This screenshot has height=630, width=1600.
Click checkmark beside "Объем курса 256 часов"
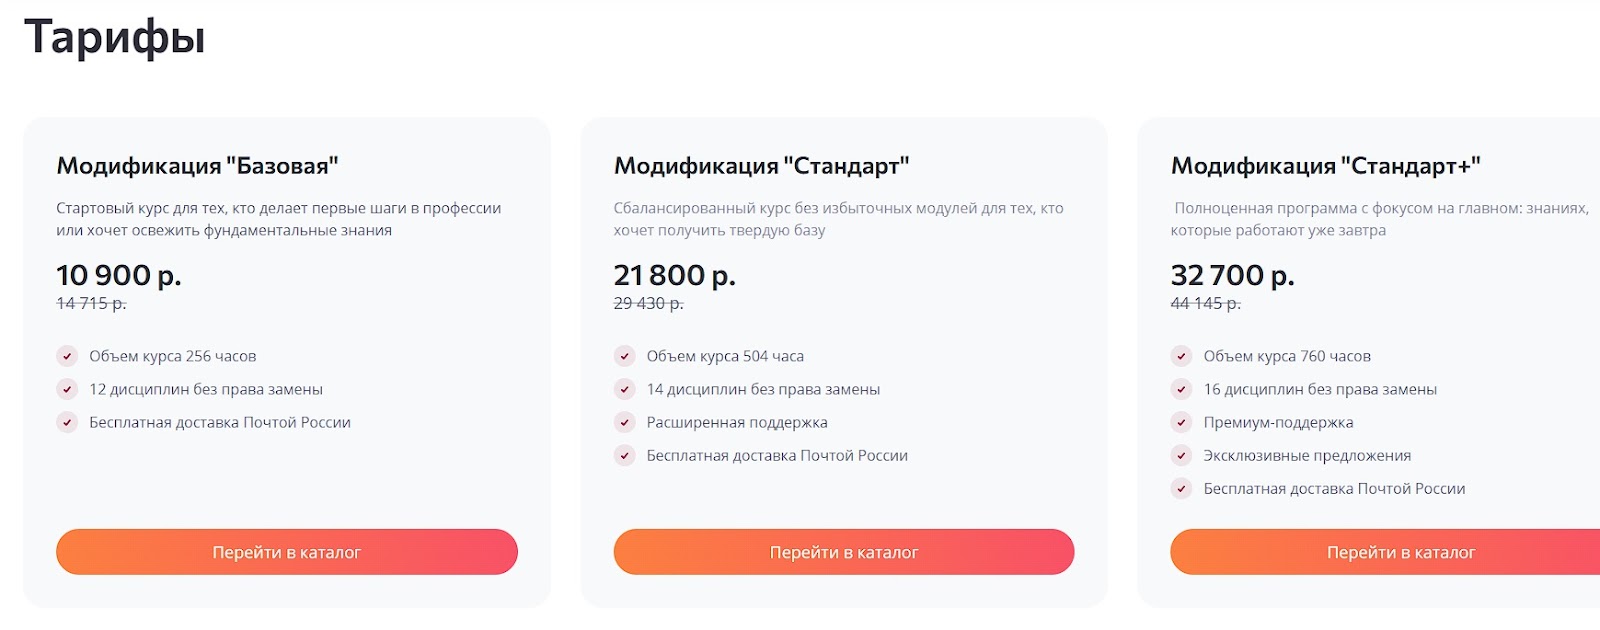click(x=67, y=355)
